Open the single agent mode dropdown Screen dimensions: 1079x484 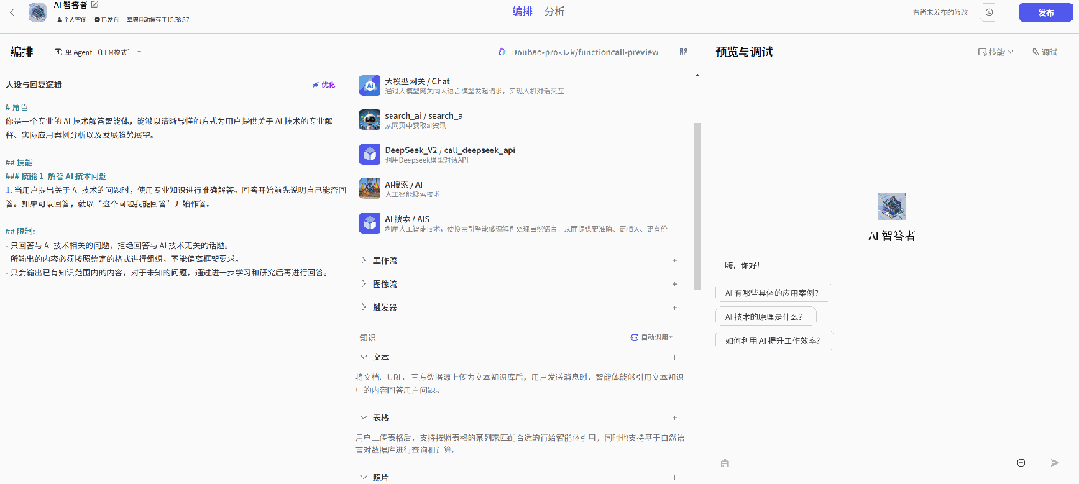pyautogui.click(x=98, y=52)
